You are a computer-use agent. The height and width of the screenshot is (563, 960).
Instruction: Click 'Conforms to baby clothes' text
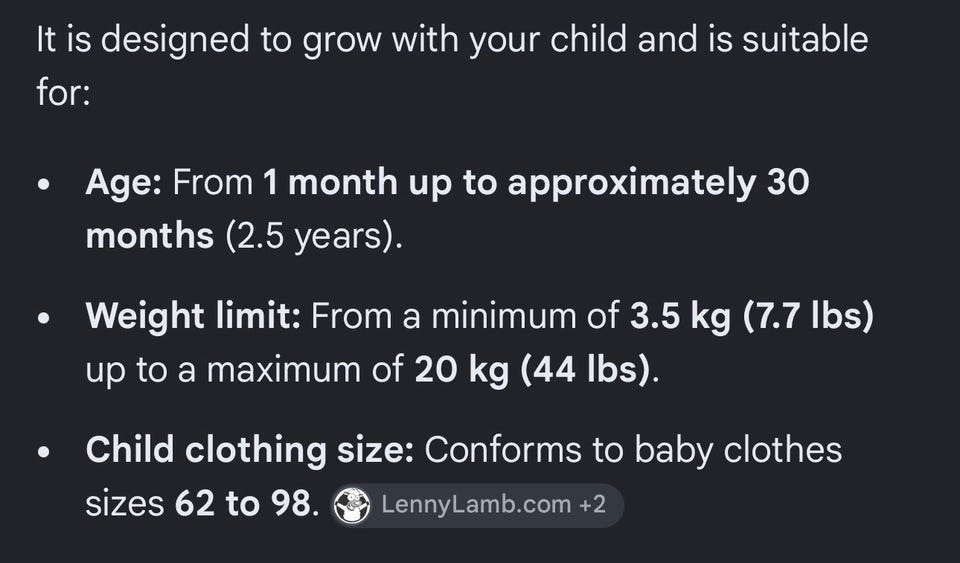pos(633,450)
